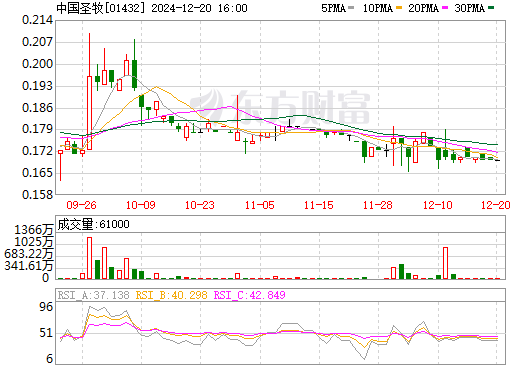Select the 11-05 date axis label
The image size is (520, 365).
click(x=260, y=205)
